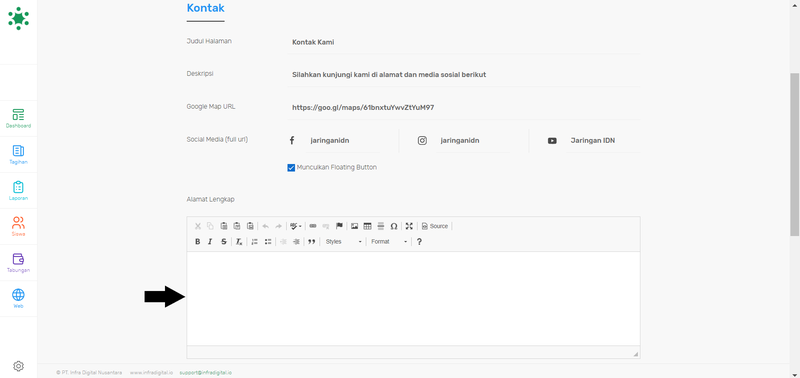Click the Deskripsi input field

[x=464, y=74]
